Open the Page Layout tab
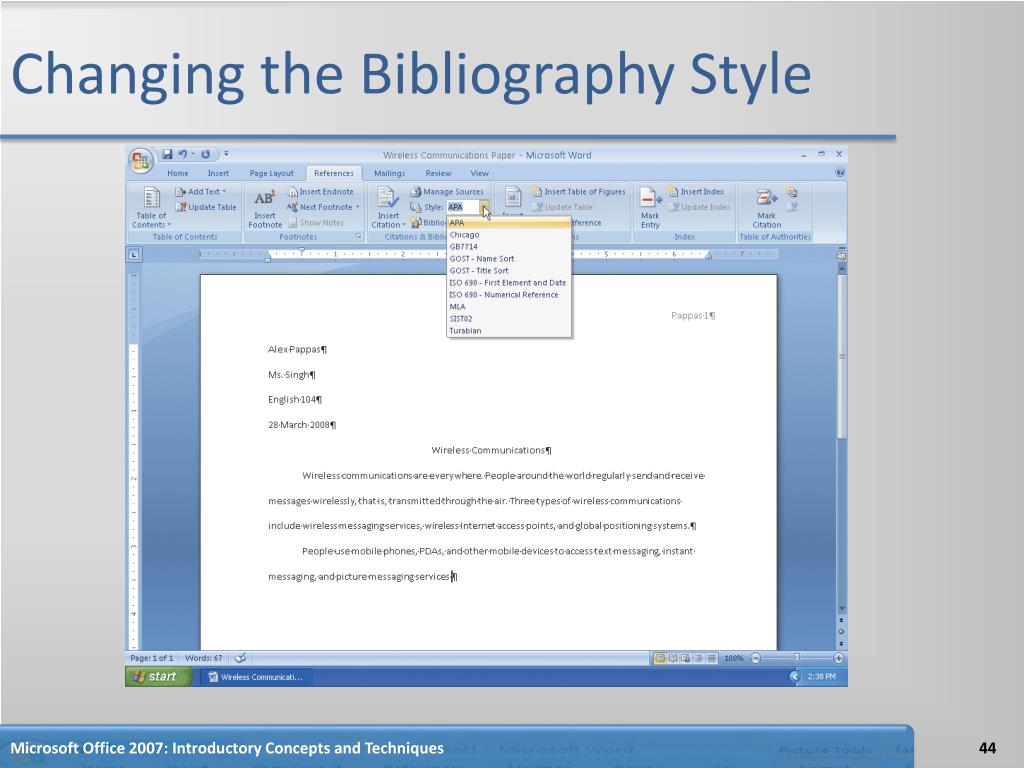This screenshot has width=1024, height=768. pyautogui.click(x=272, y=173)
